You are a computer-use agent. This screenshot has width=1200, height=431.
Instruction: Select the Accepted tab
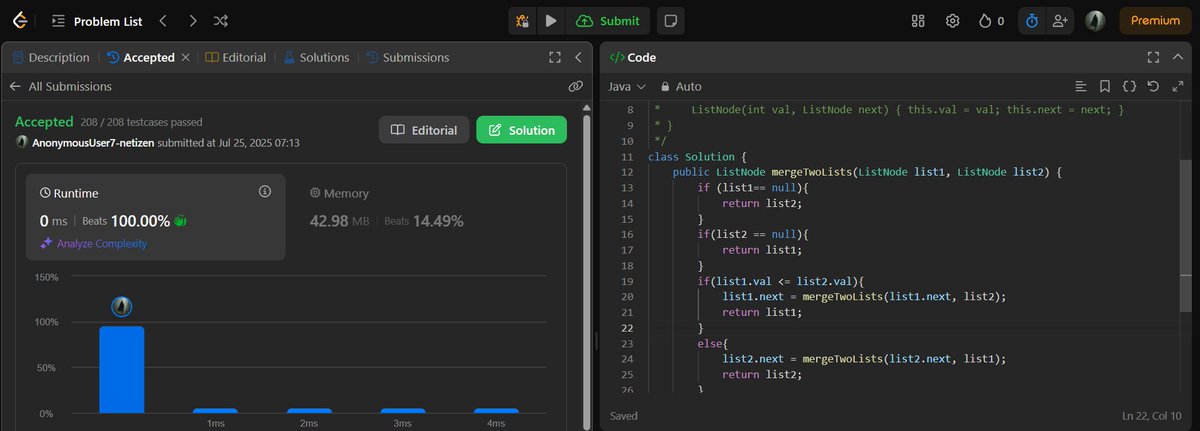pyautogui.click(x=140, y=58)
